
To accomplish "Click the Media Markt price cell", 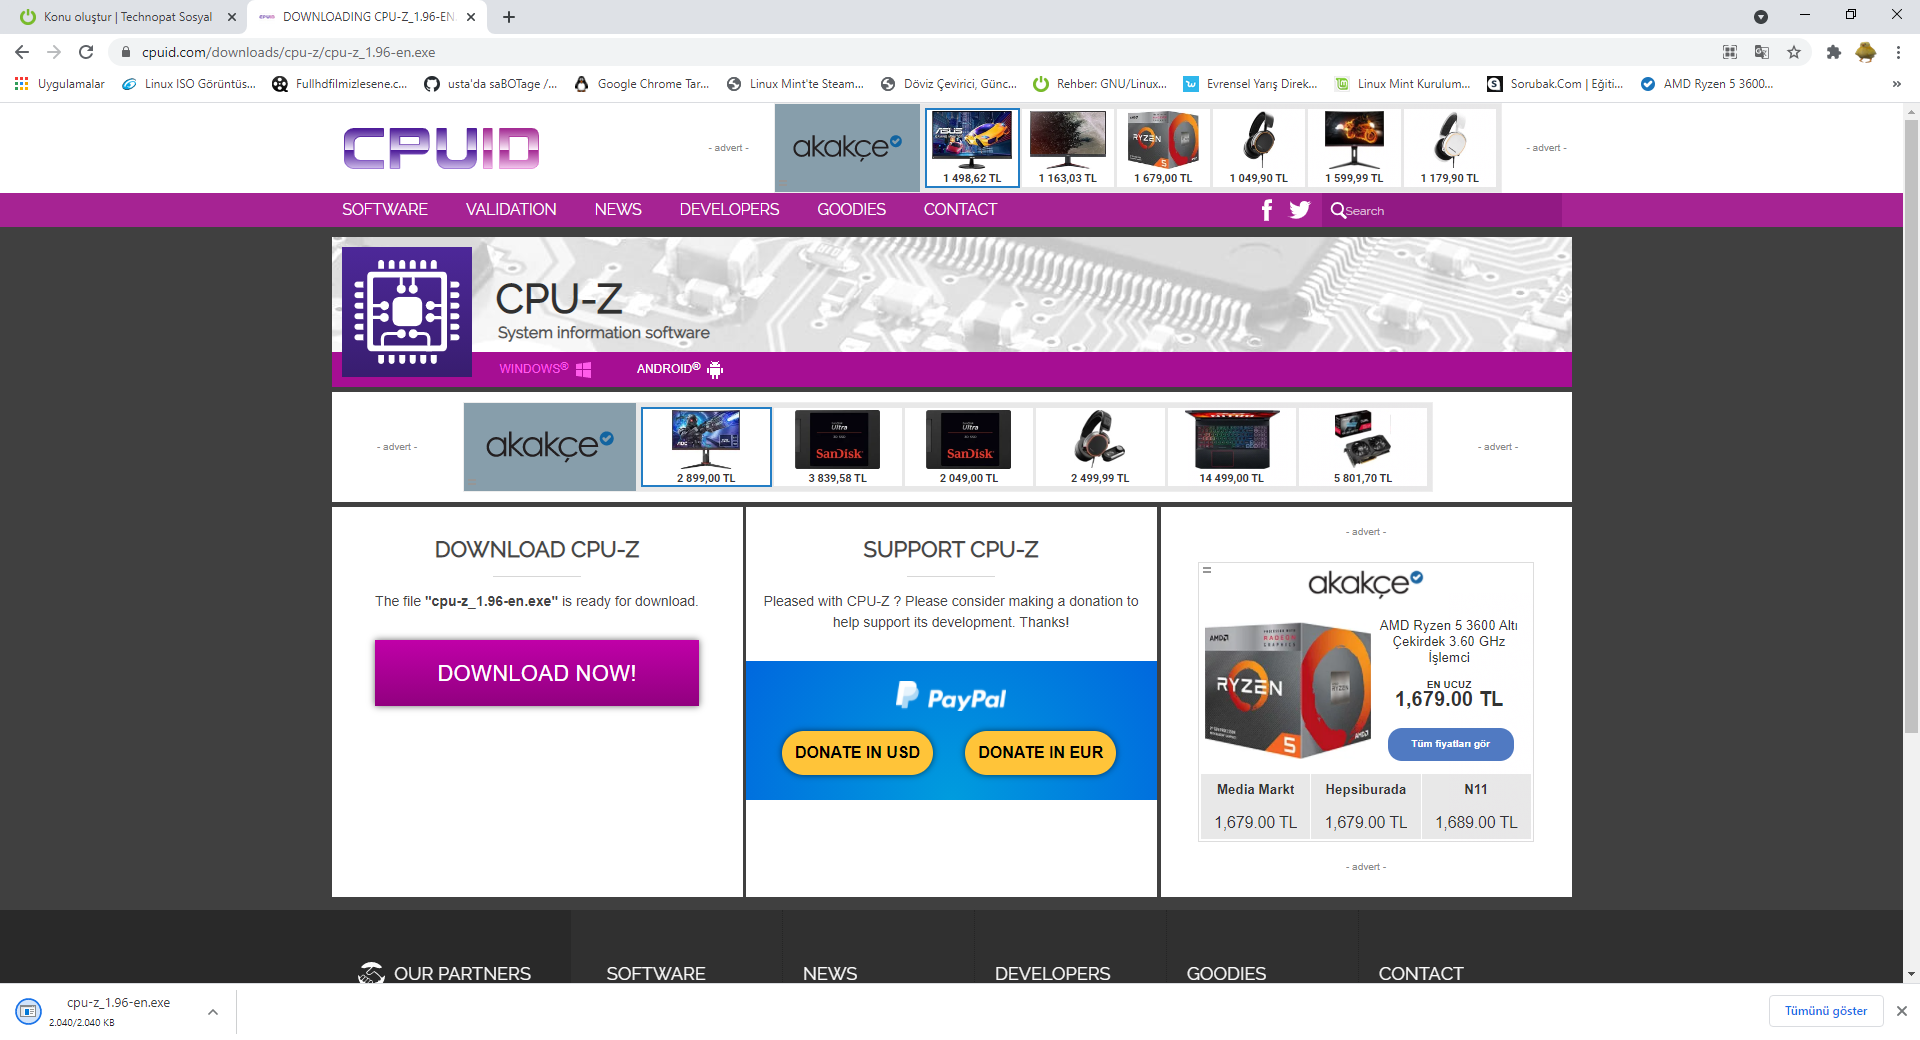I will coord(1255,808).
